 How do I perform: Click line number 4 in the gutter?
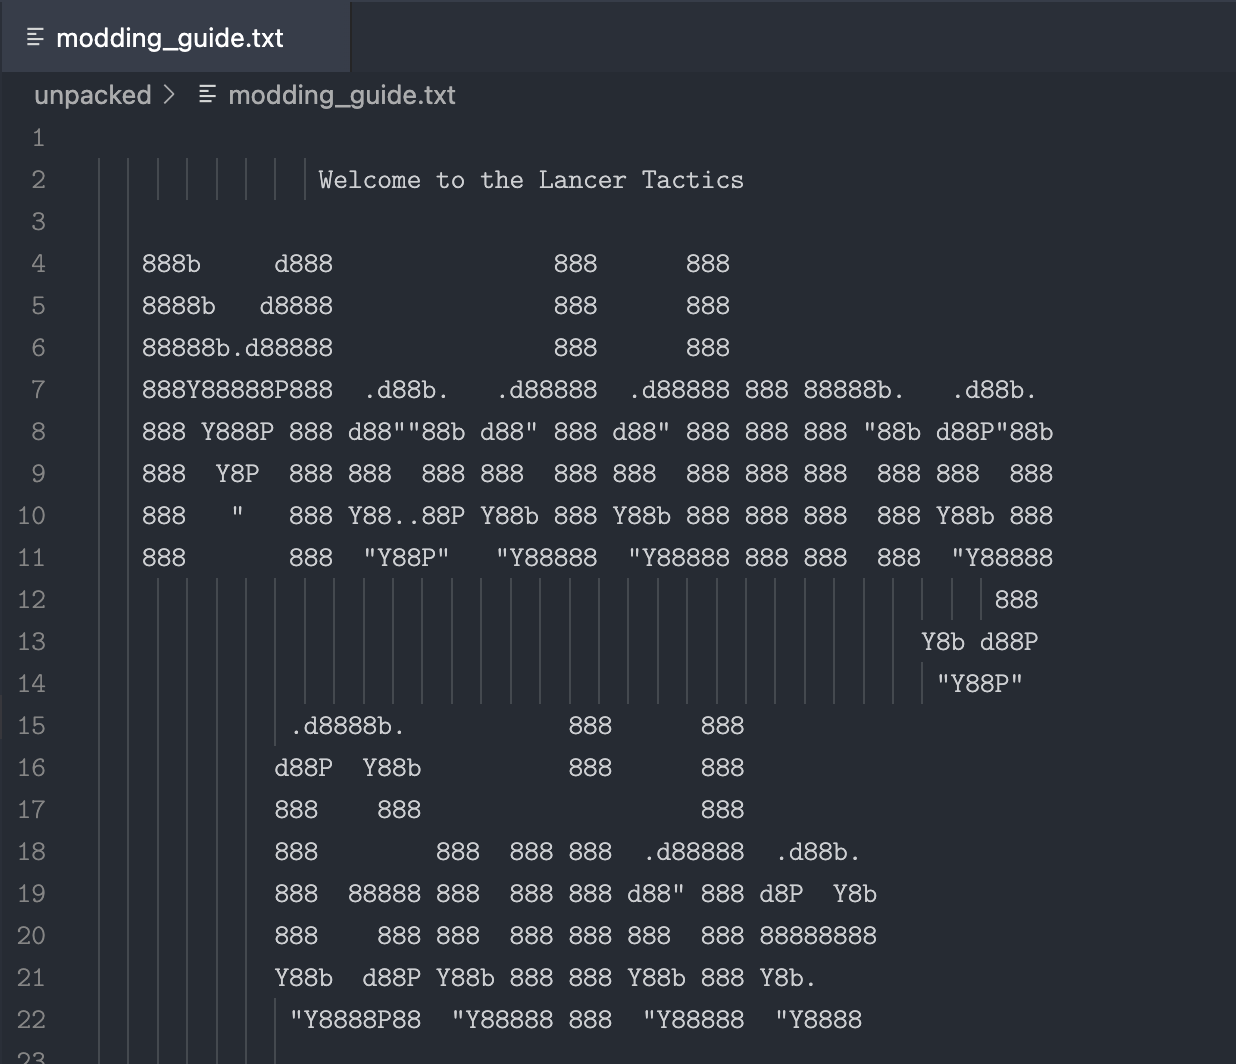point(38,264)
